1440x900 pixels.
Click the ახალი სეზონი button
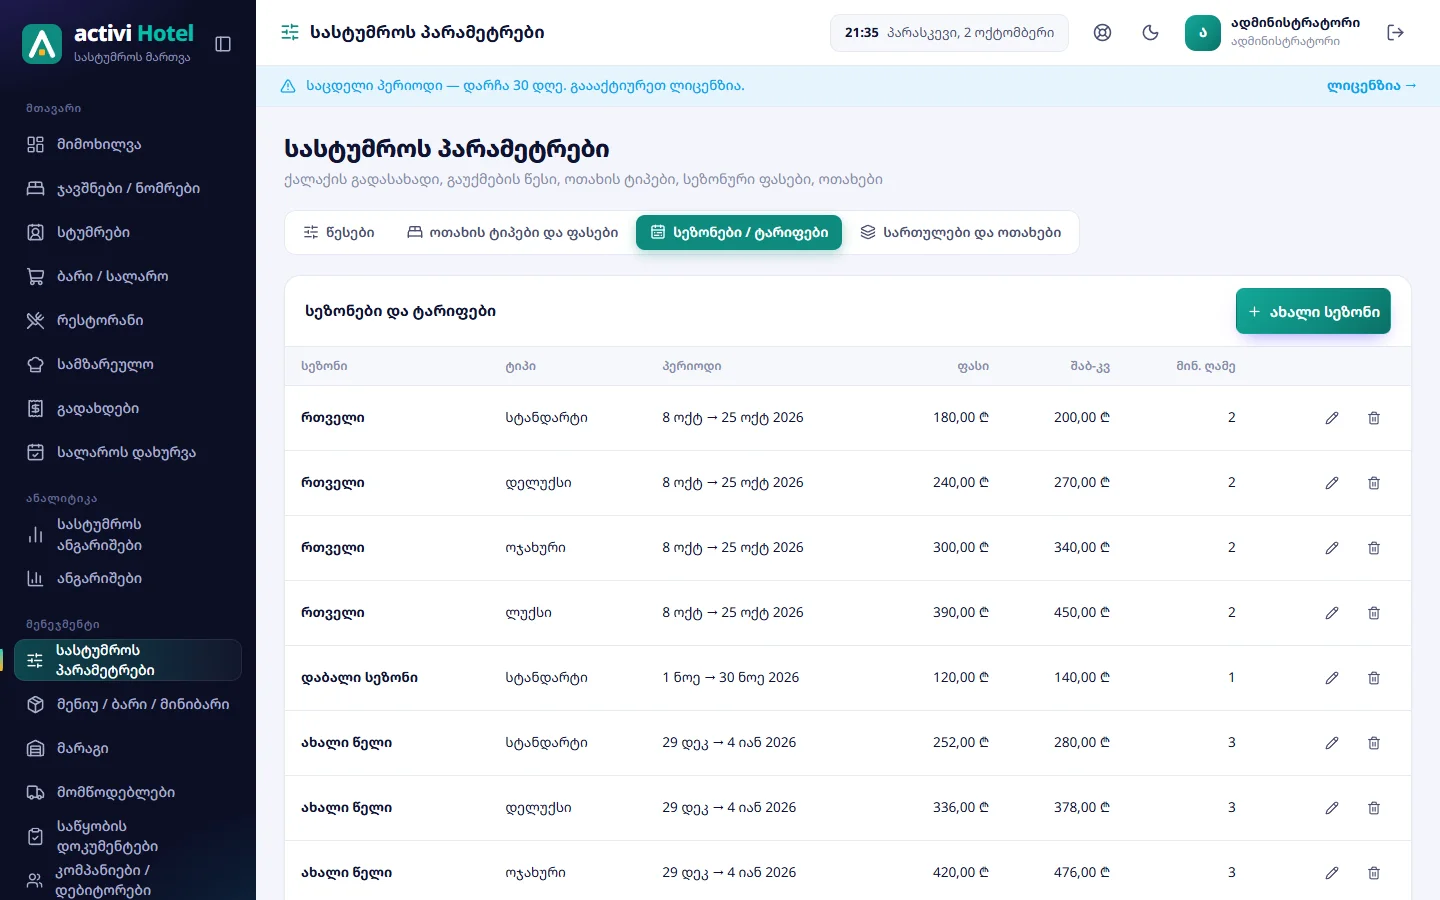tap(1313, 312)
